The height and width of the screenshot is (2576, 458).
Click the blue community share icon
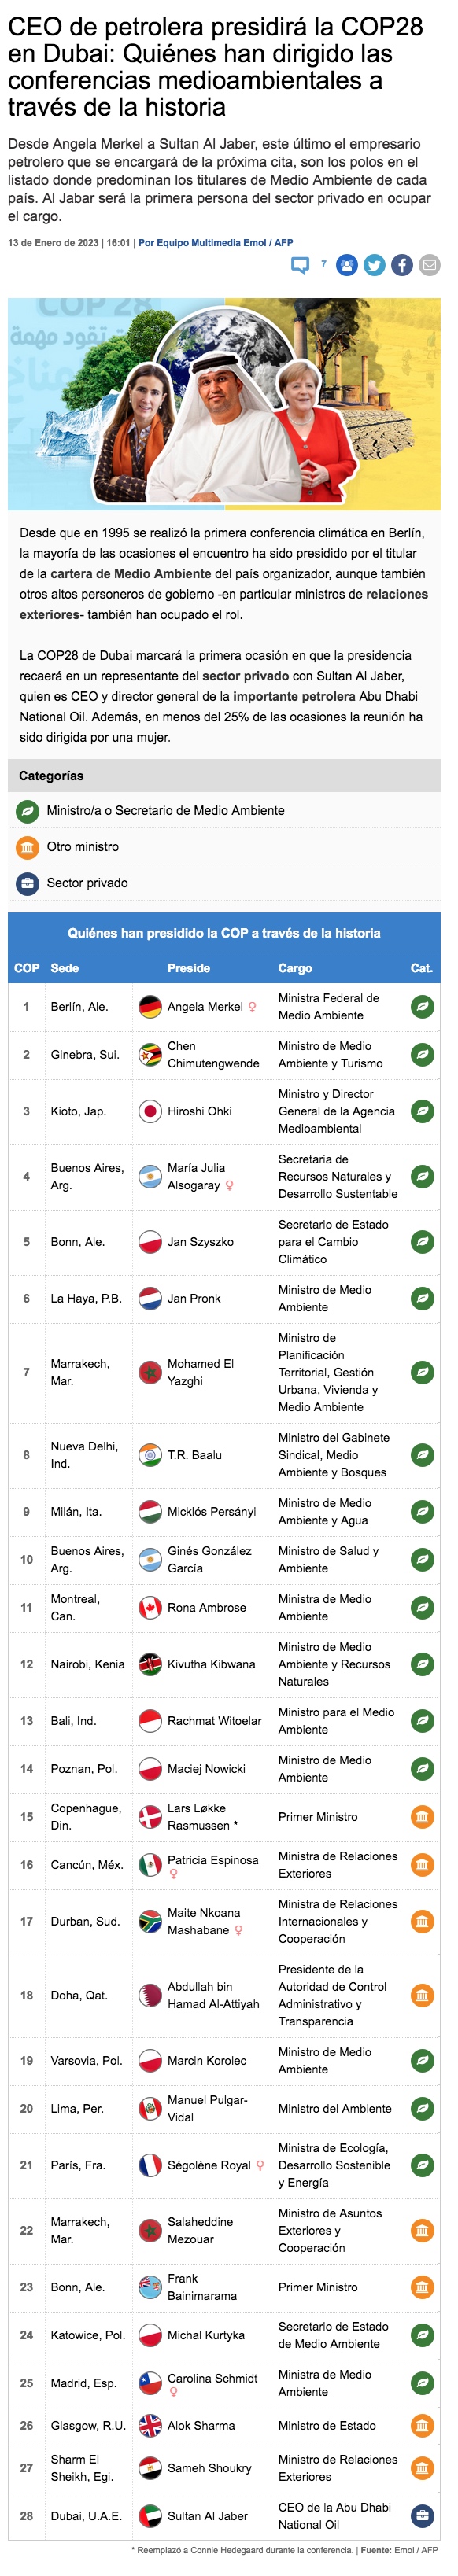[347, 265]
